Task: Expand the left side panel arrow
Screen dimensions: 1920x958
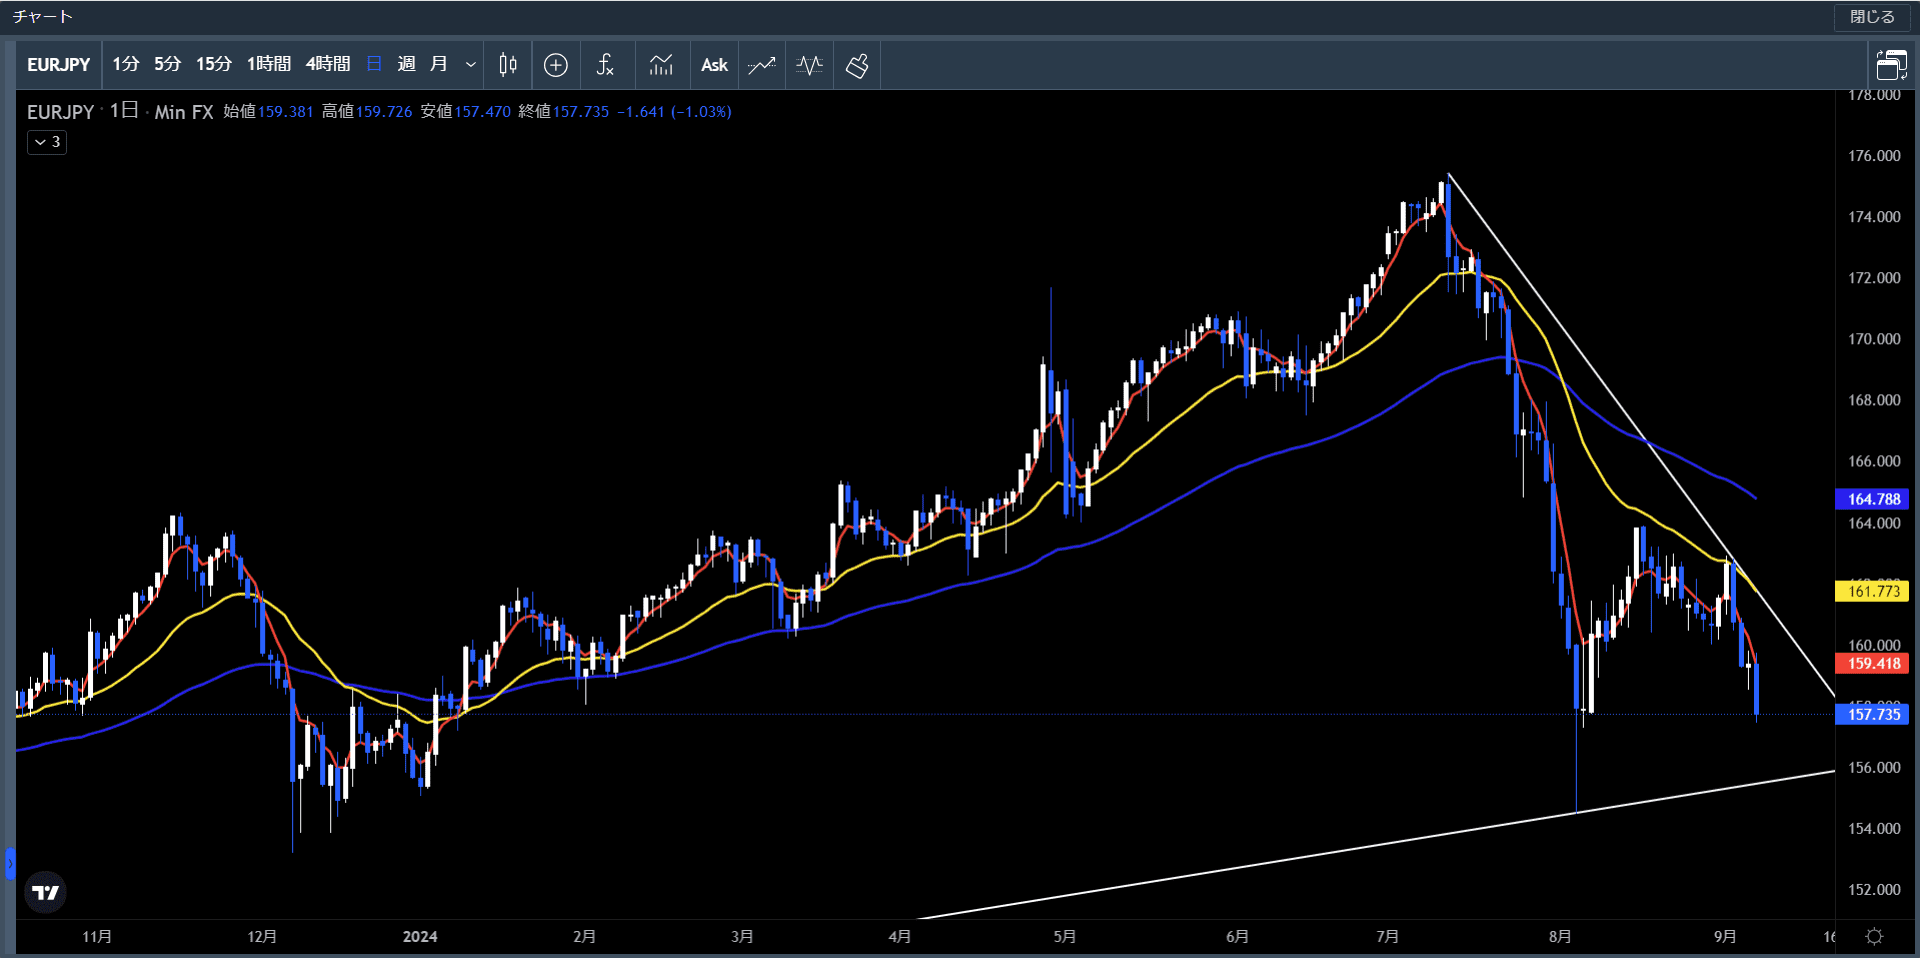Action: pos(10,863)
